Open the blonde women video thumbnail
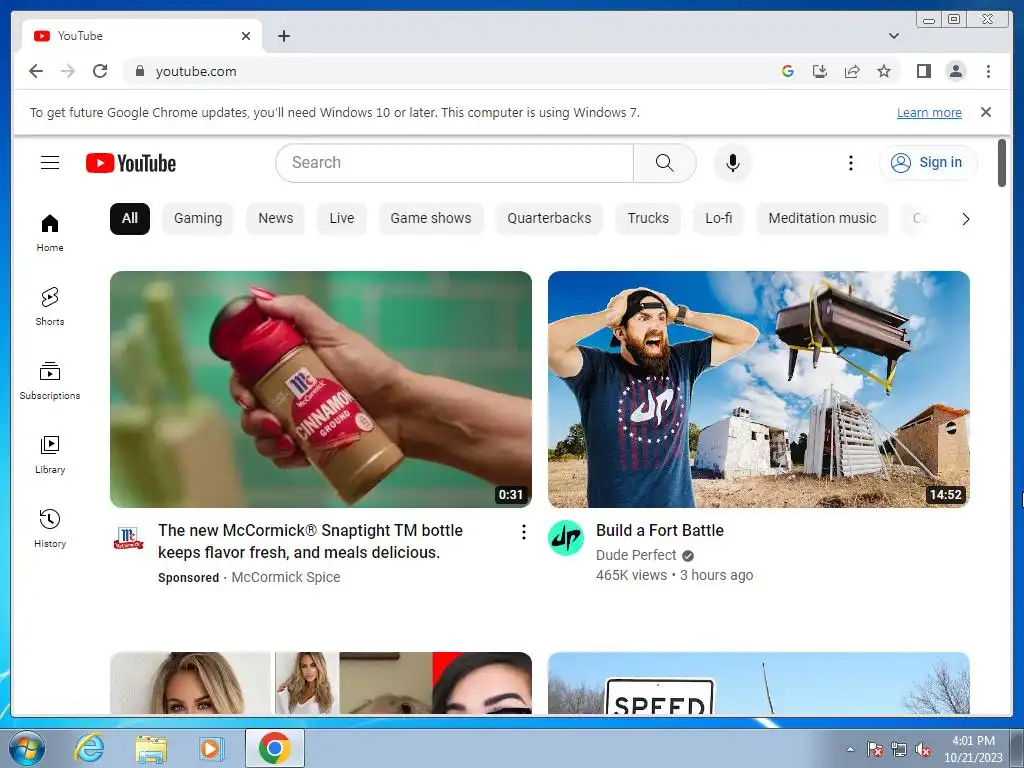Viewport: 1024px width, 768px height. (x=321, y=682)
